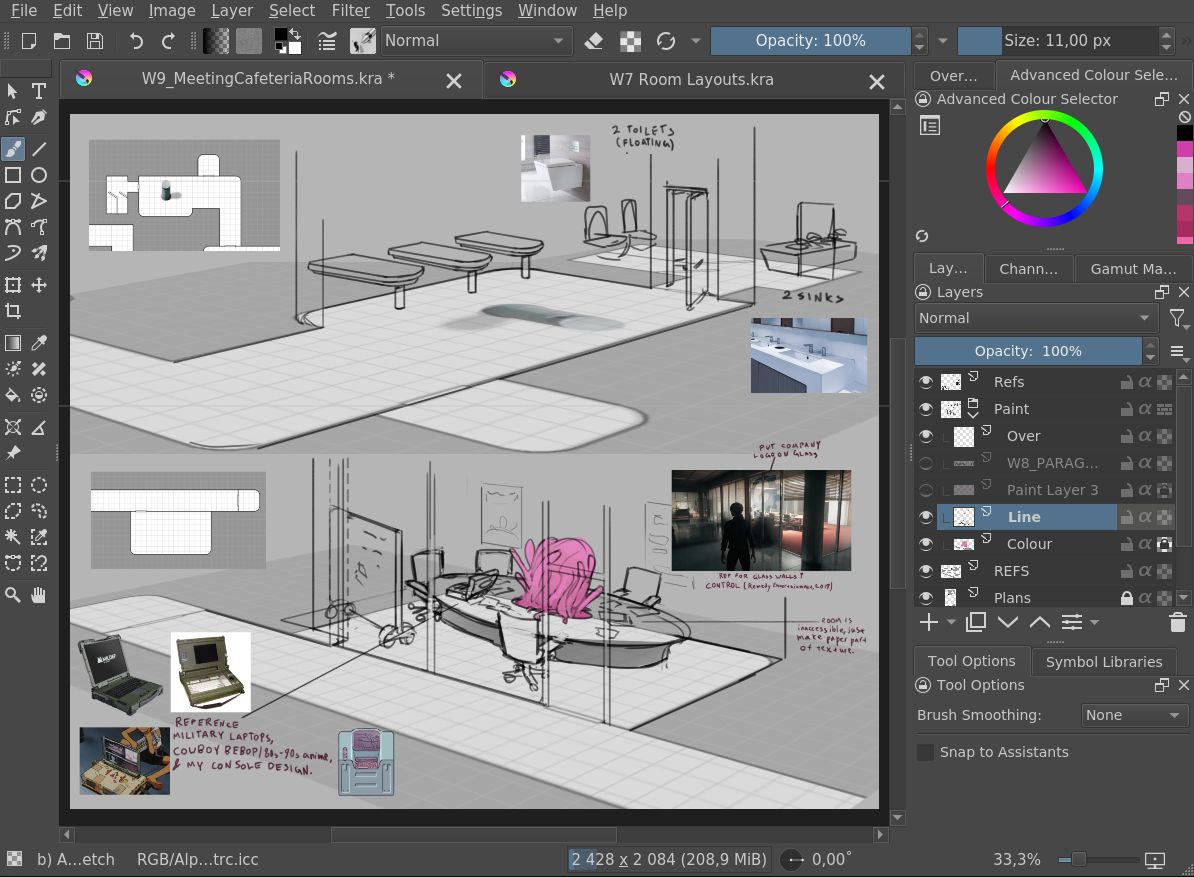Move layer down with the chevron
The height and width of the screenshot is (877, 1194).
click(1007, 623)
